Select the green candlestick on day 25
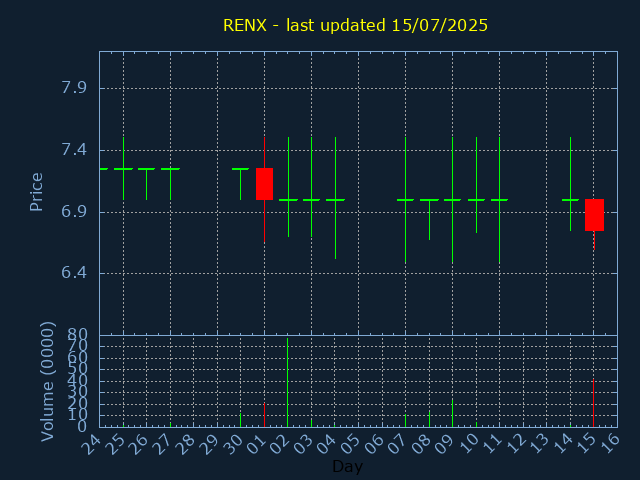 click(x=123, y=169)
